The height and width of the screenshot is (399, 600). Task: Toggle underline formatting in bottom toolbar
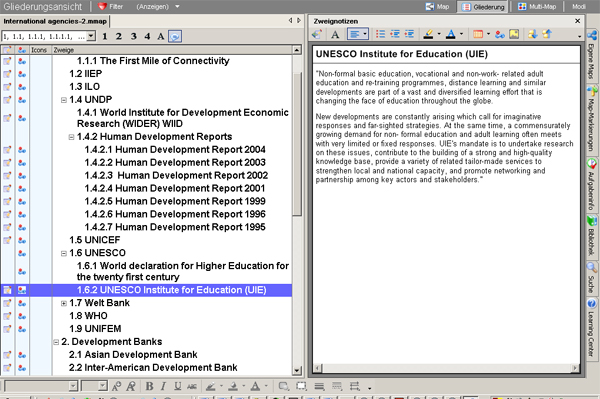pos(178,386)
